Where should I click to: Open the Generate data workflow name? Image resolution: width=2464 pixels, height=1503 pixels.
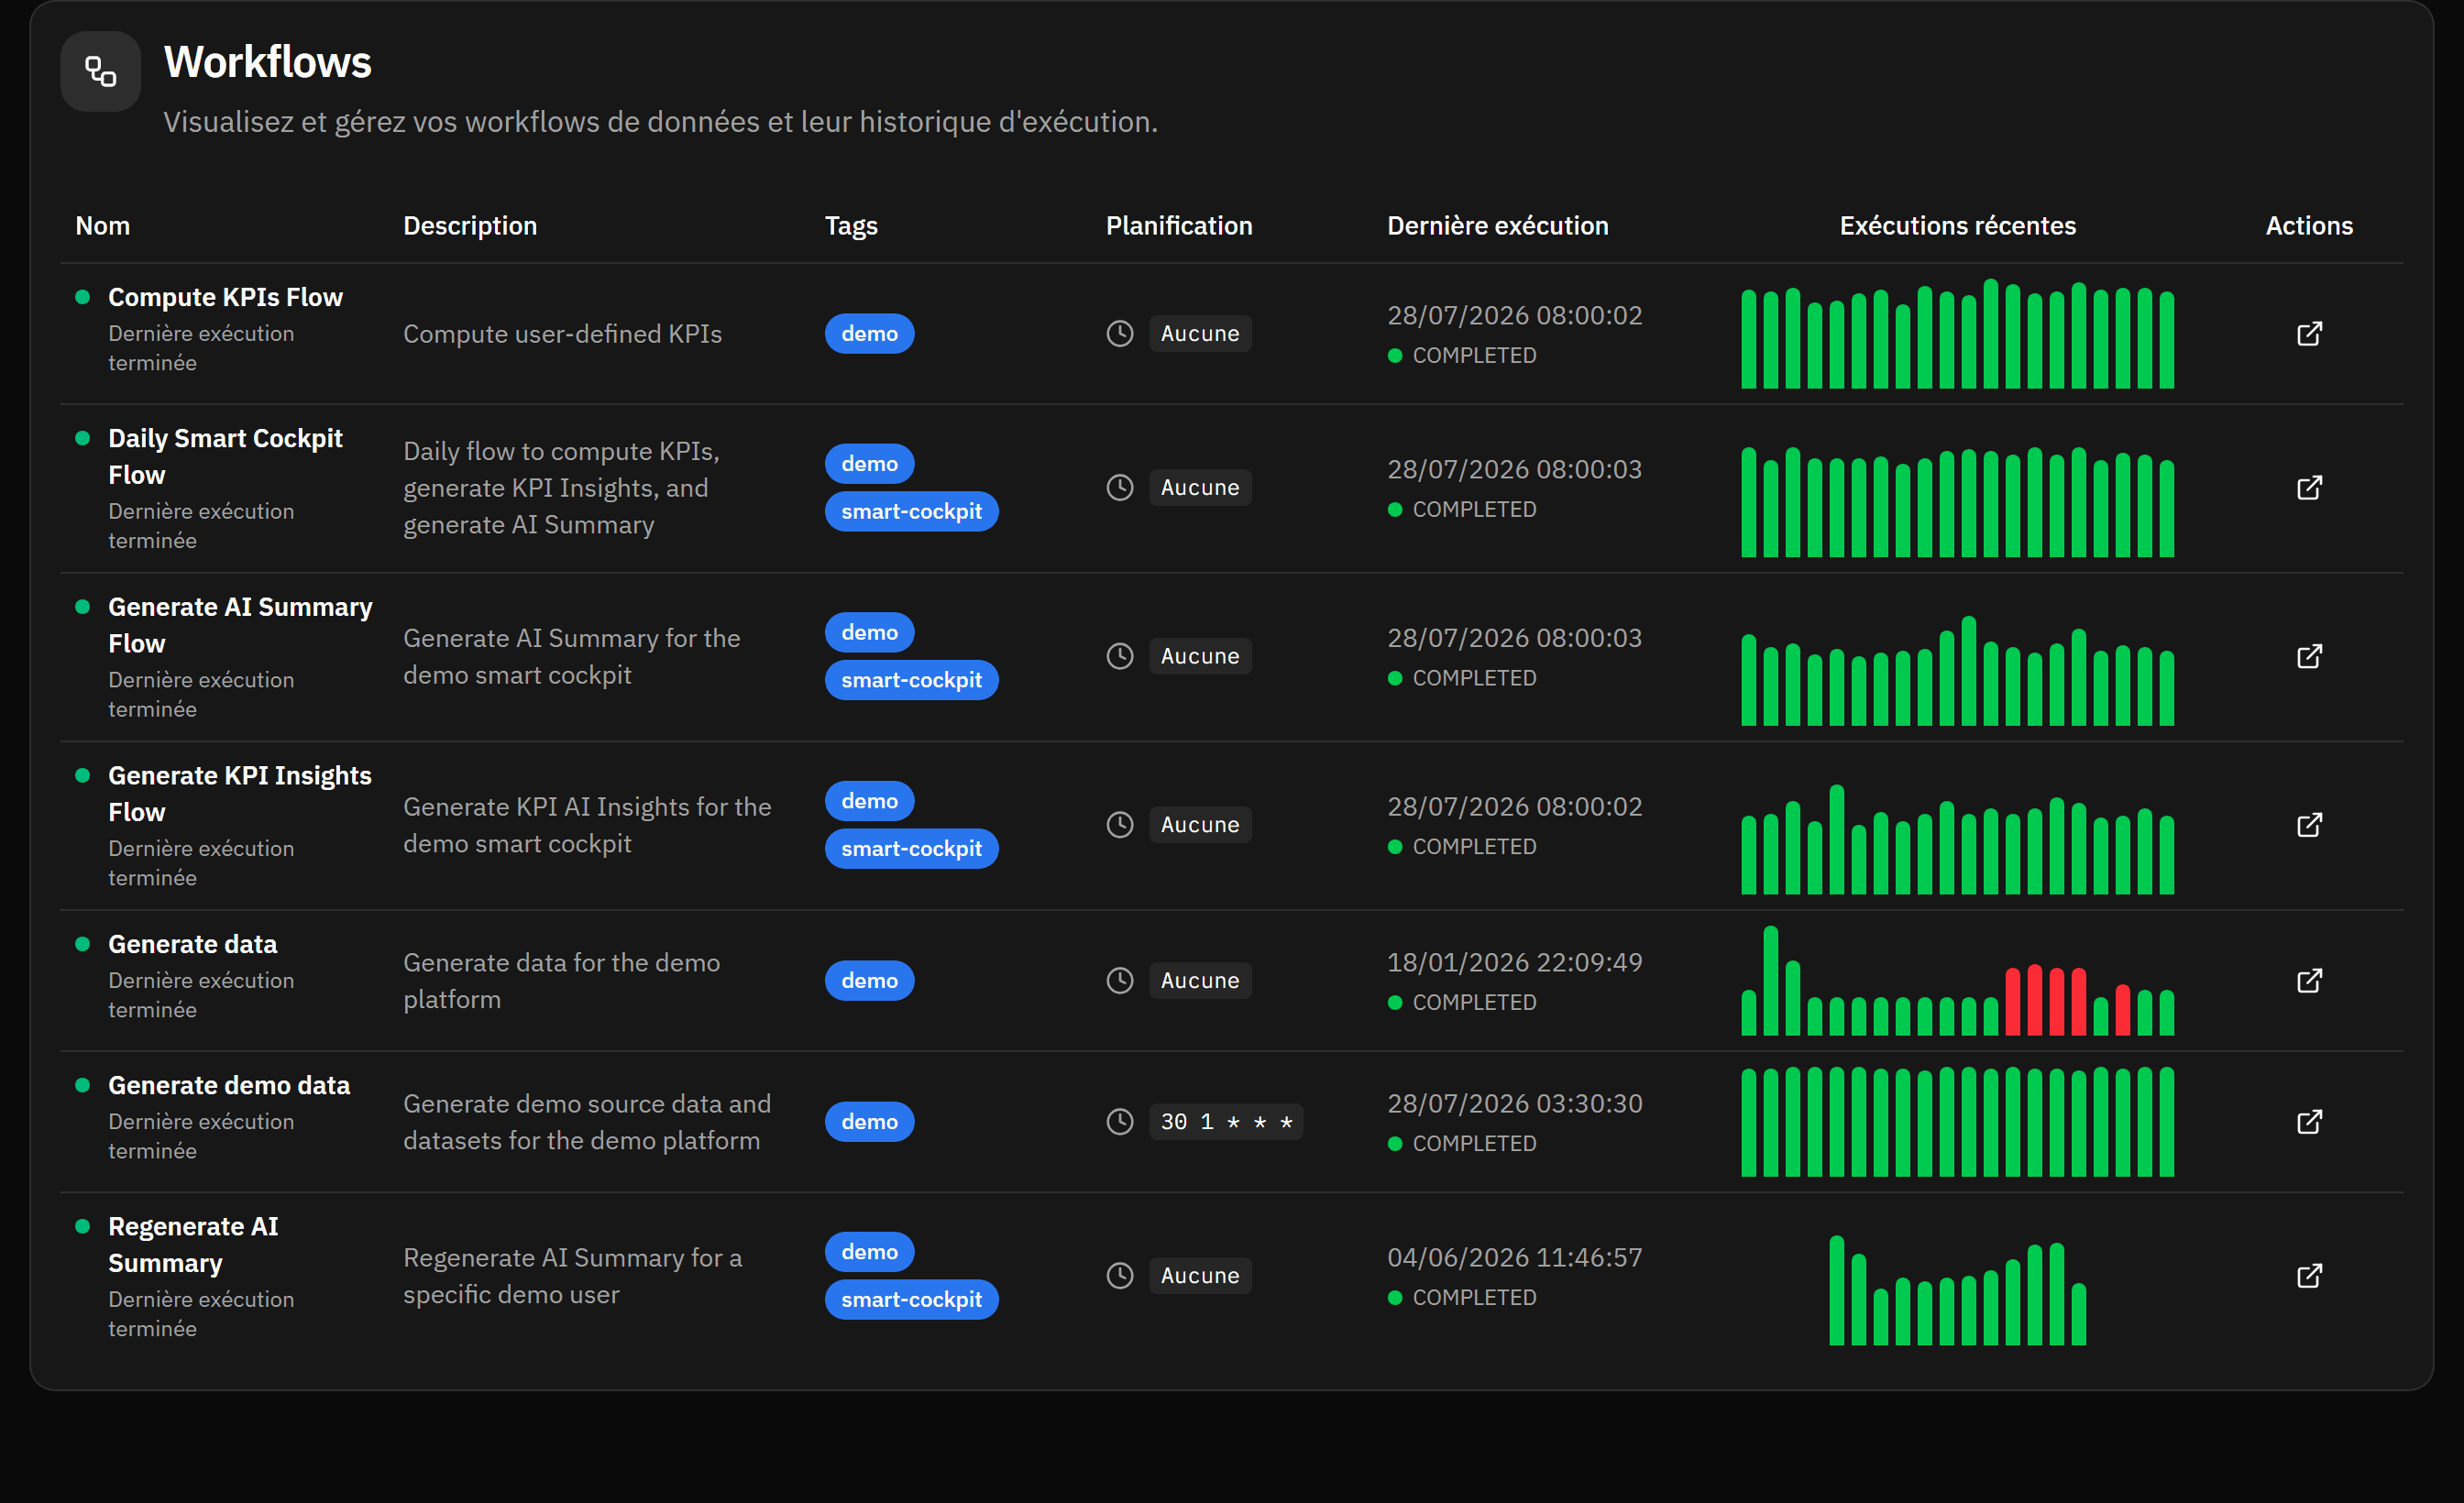pos(192,944)
